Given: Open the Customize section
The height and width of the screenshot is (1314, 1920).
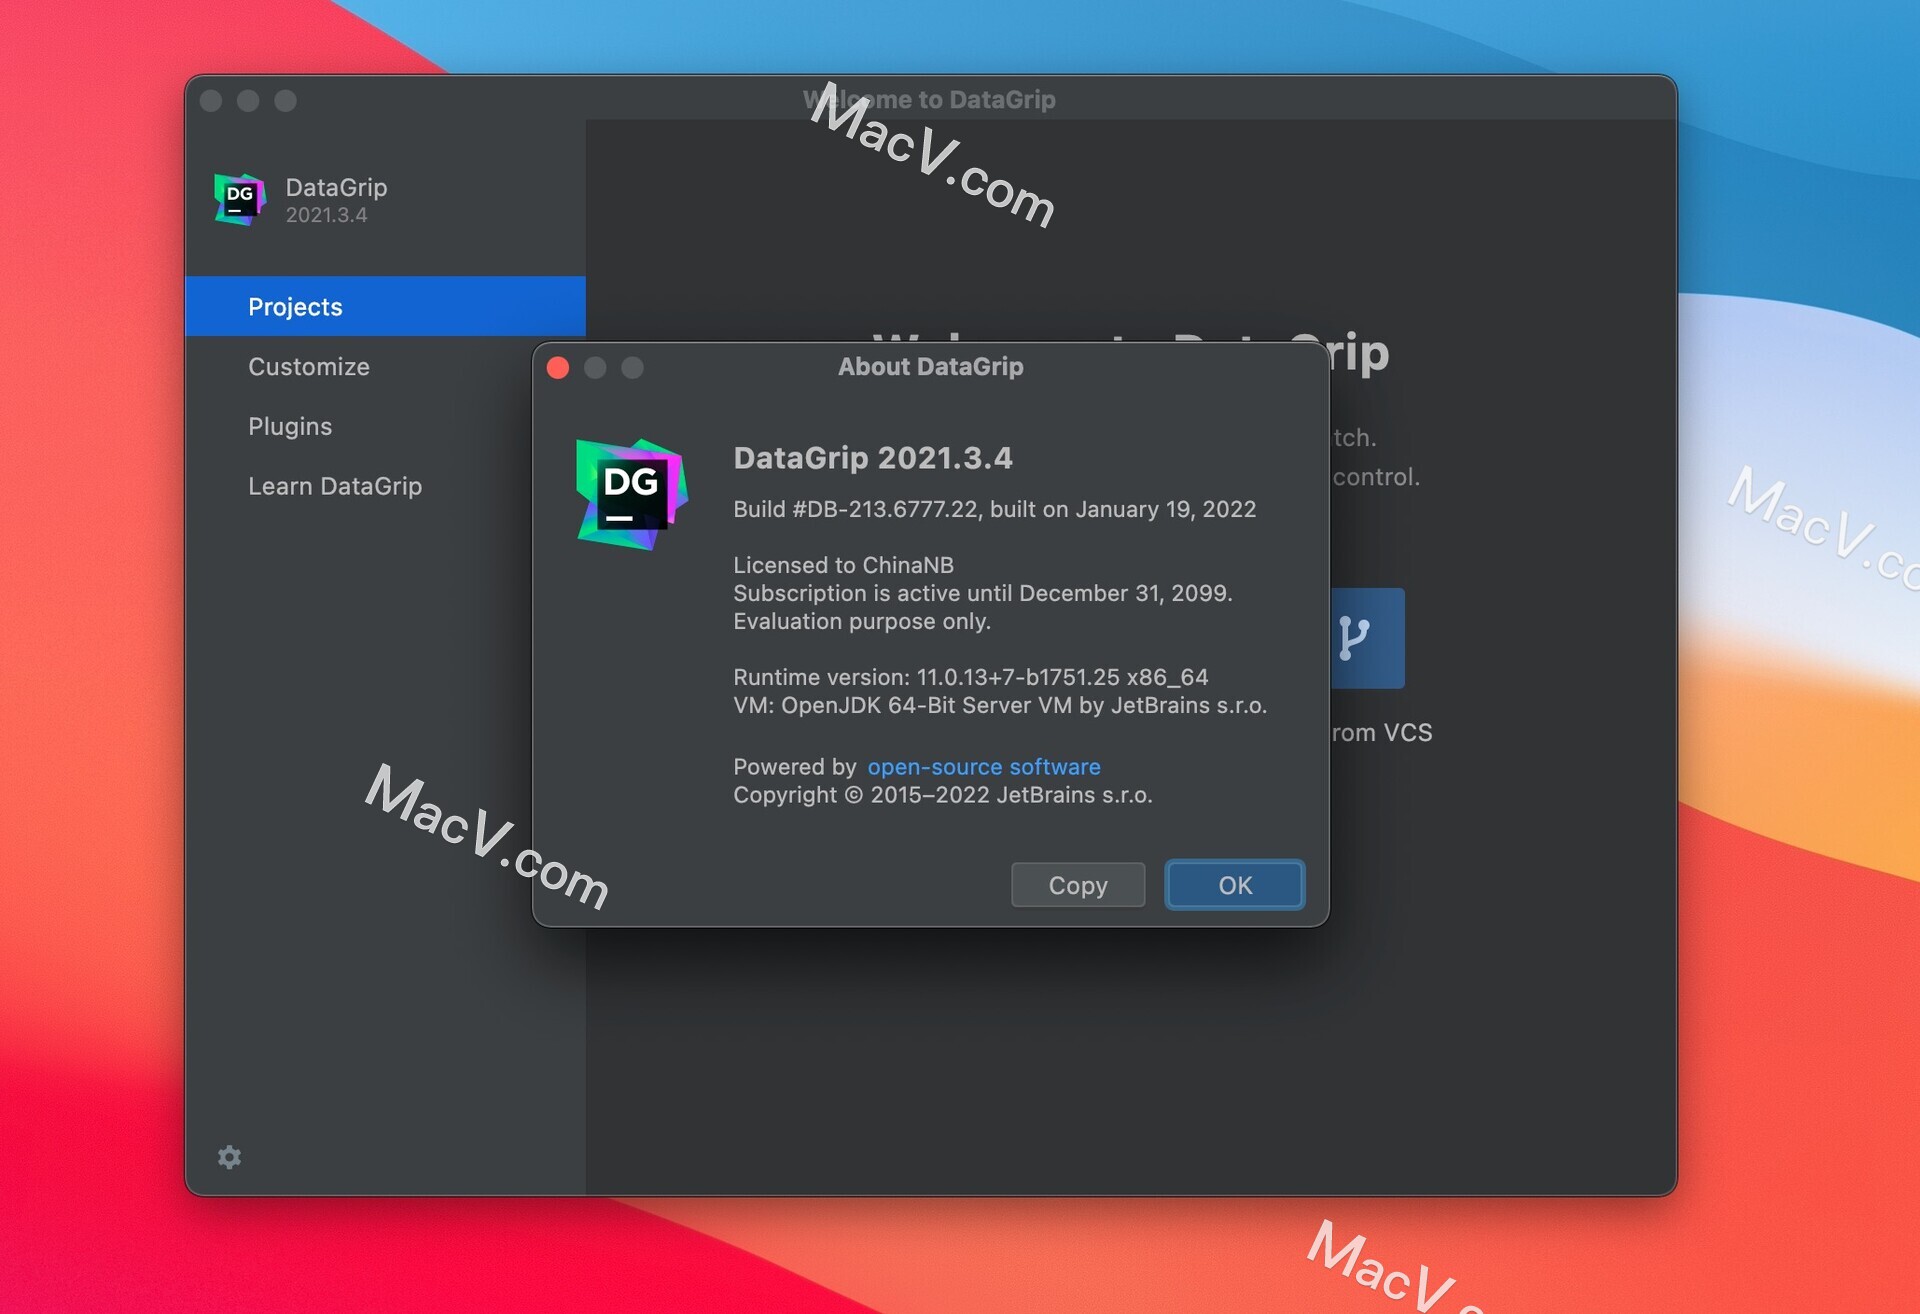Looking at the screenshot, I should tap(308, 367).
